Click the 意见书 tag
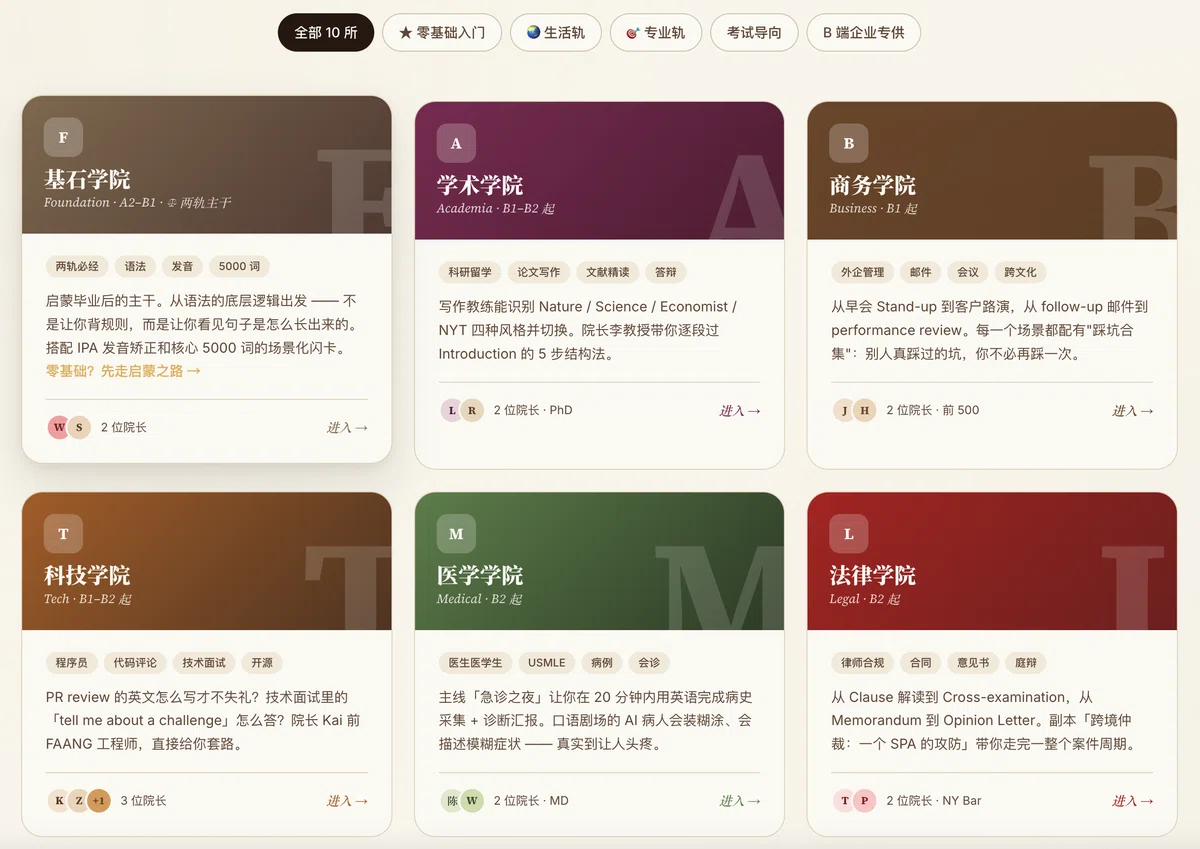The image size is (1200, 849). click(x=973, y=662)
